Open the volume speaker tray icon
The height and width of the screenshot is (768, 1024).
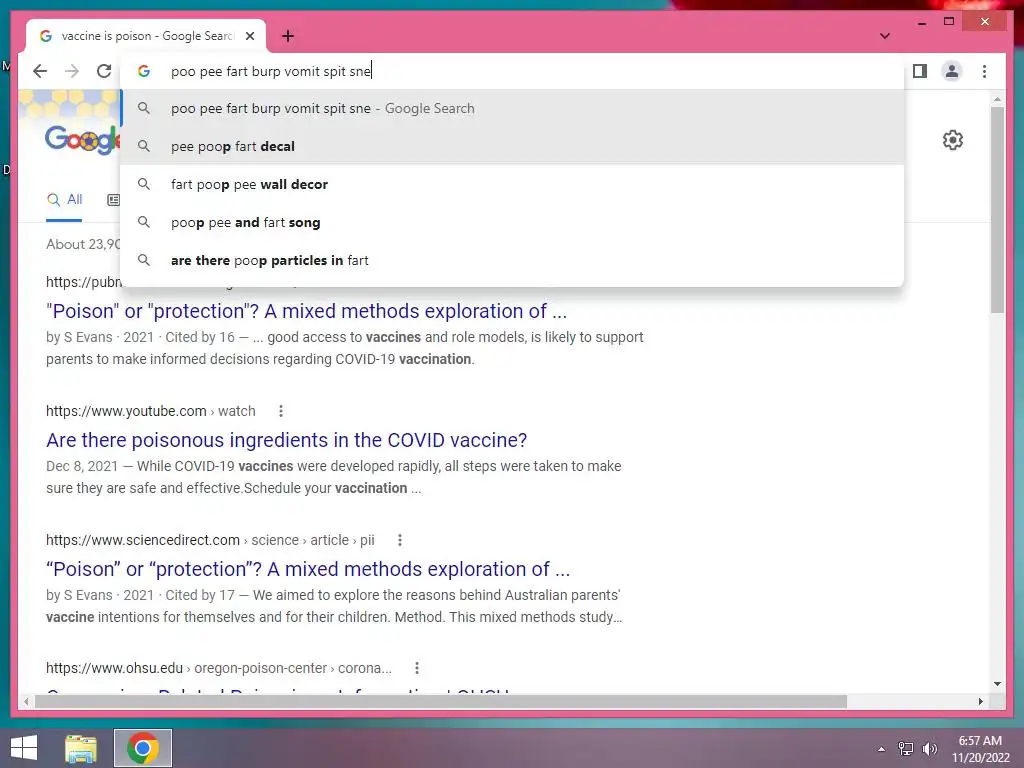(929, 749)
